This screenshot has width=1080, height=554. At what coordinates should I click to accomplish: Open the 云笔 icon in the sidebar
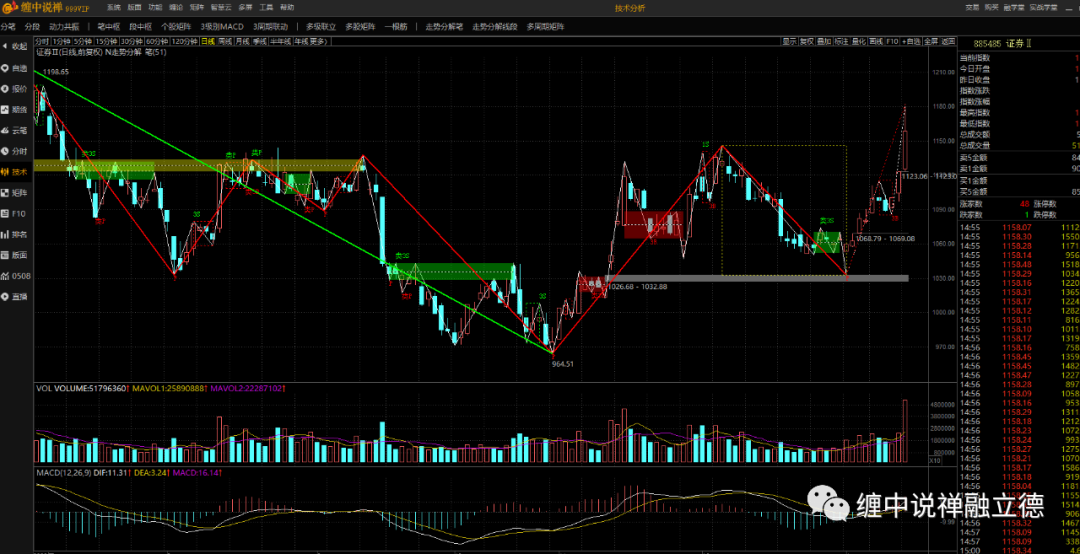click(x=5, y=130)
